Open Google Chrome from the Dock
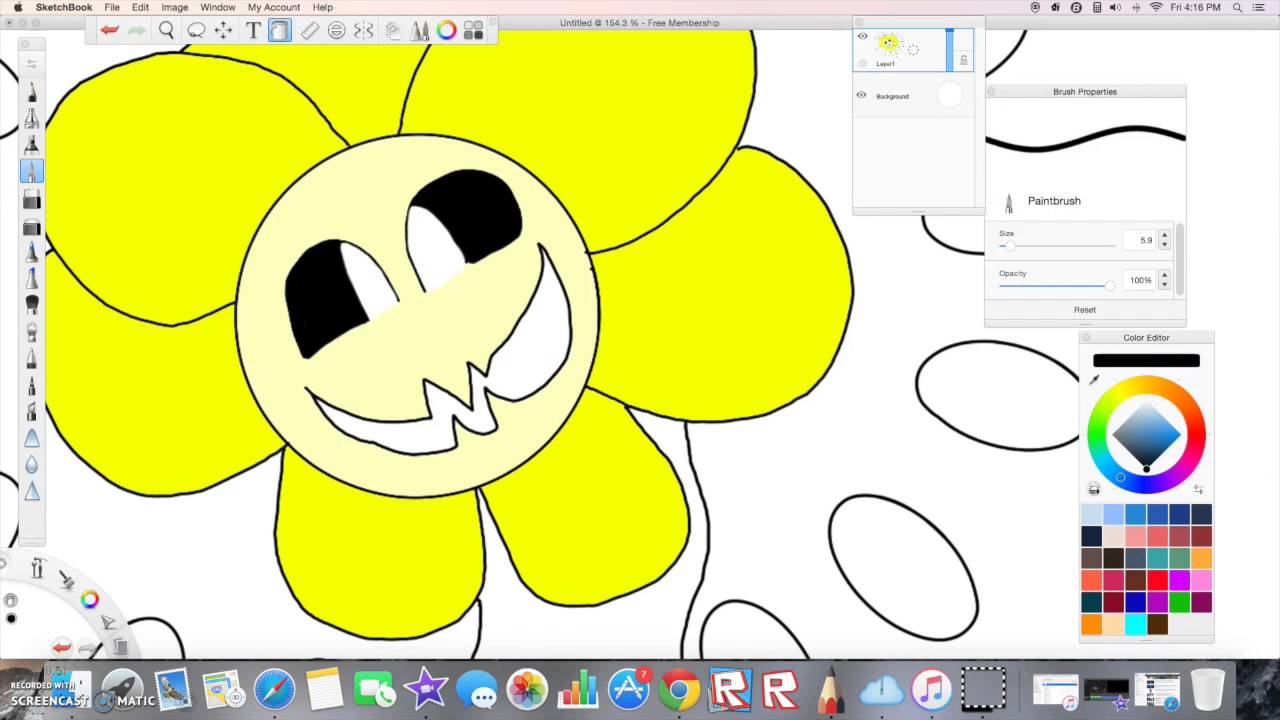The height and width of the screenshot is (720, 1280). point(679,690)
